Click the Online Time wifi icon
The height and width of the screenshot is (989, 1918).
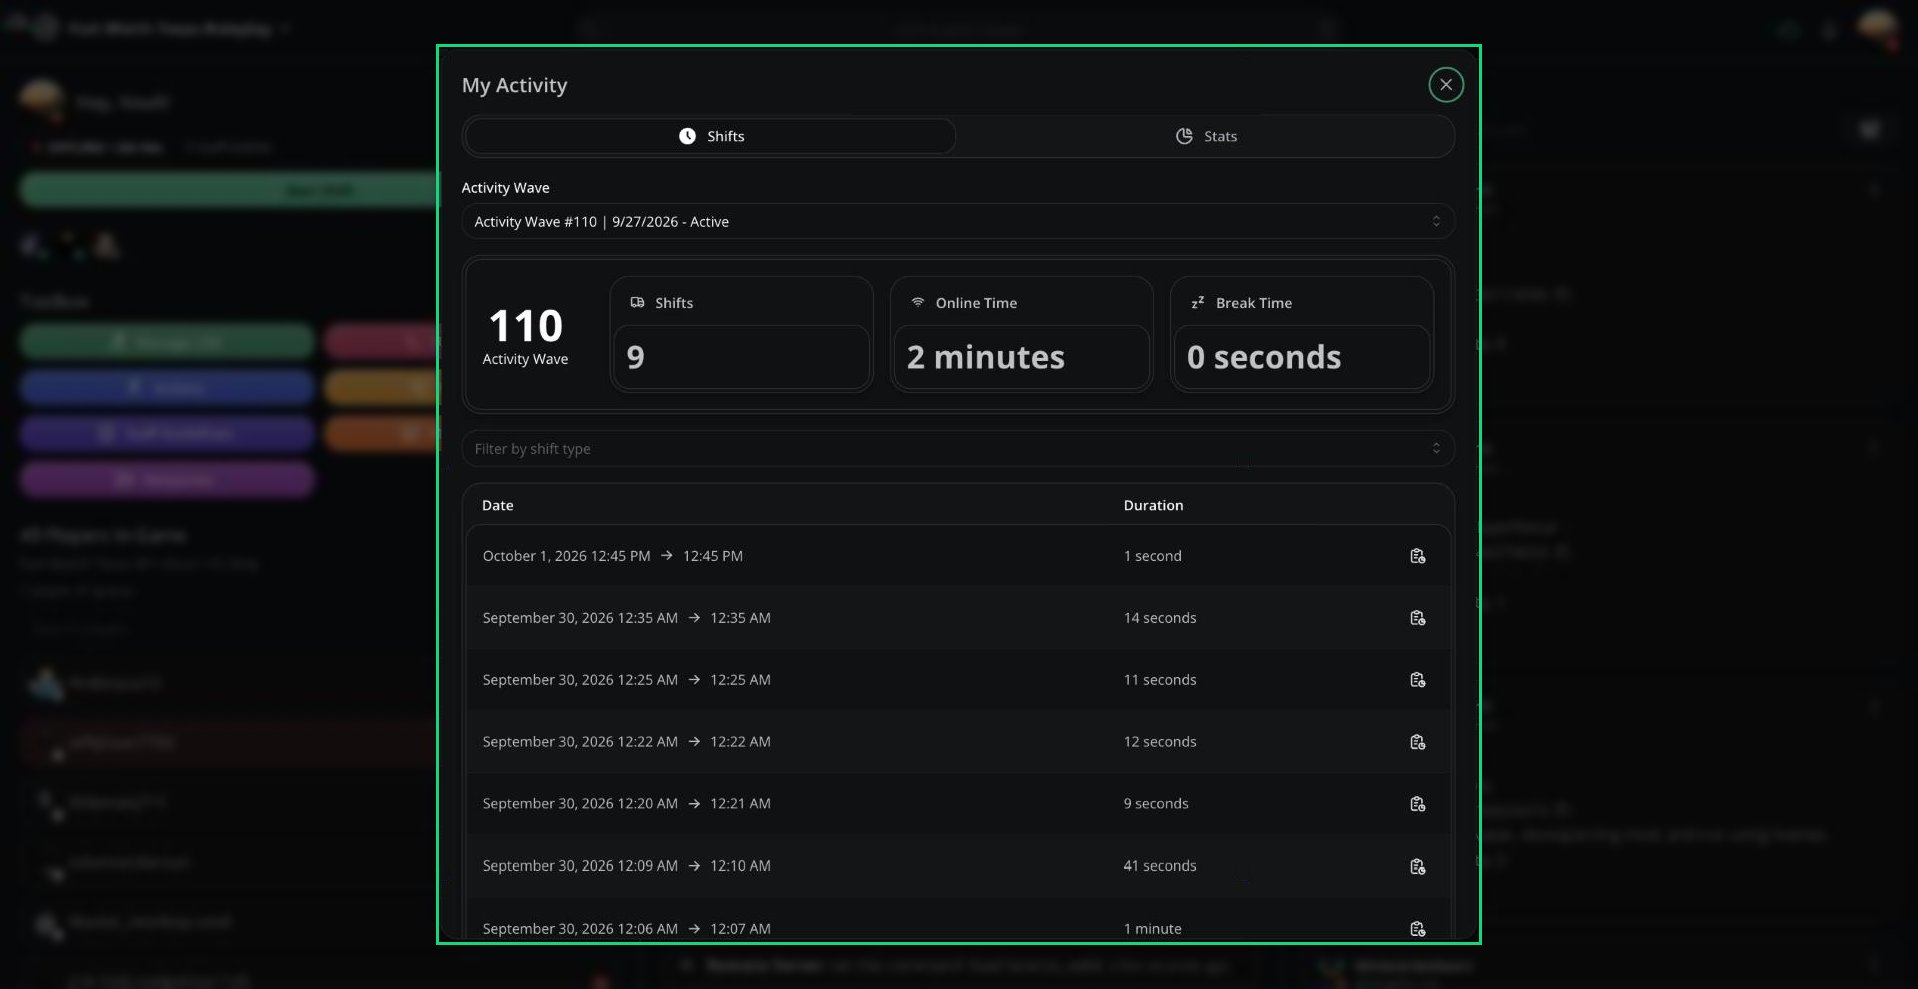click(917, 302)
